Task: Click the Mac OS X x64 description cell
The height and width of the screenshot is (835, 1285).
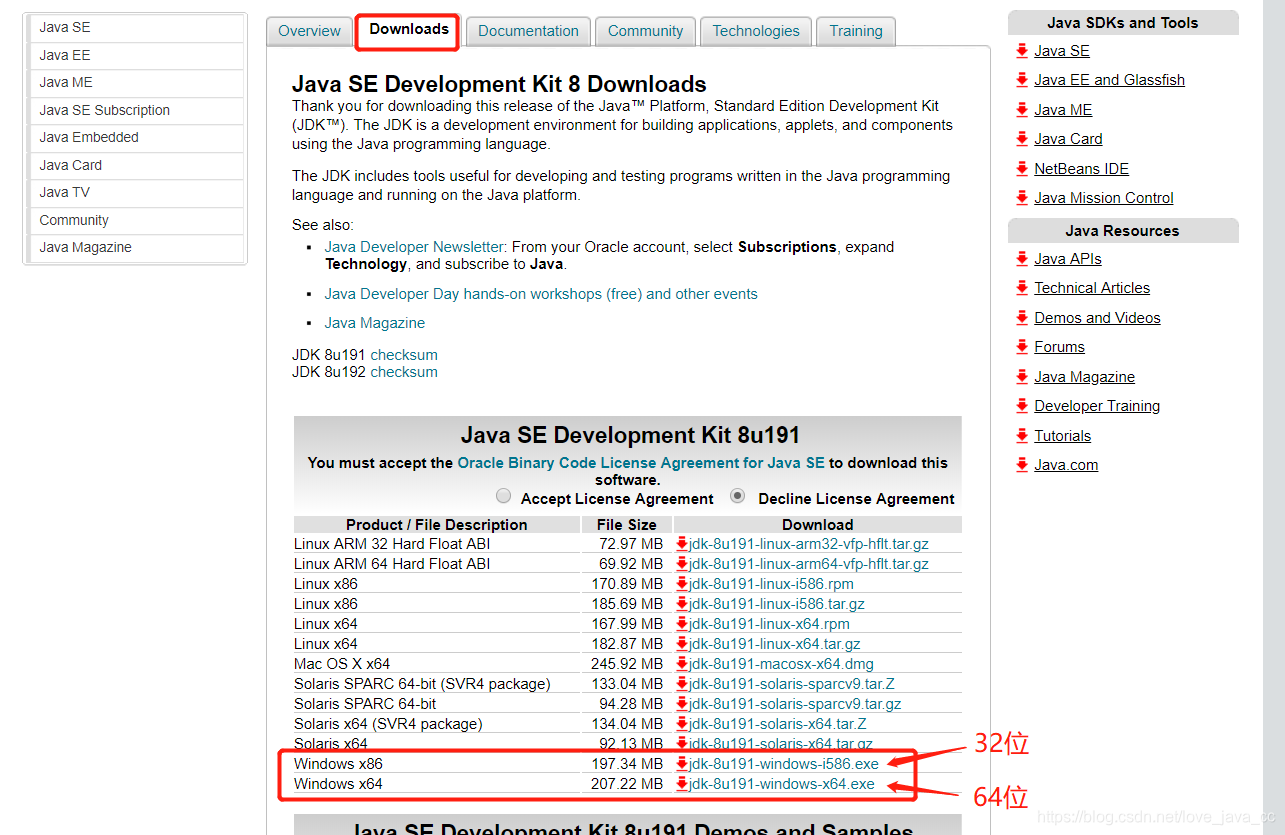Action: point(437,664)
